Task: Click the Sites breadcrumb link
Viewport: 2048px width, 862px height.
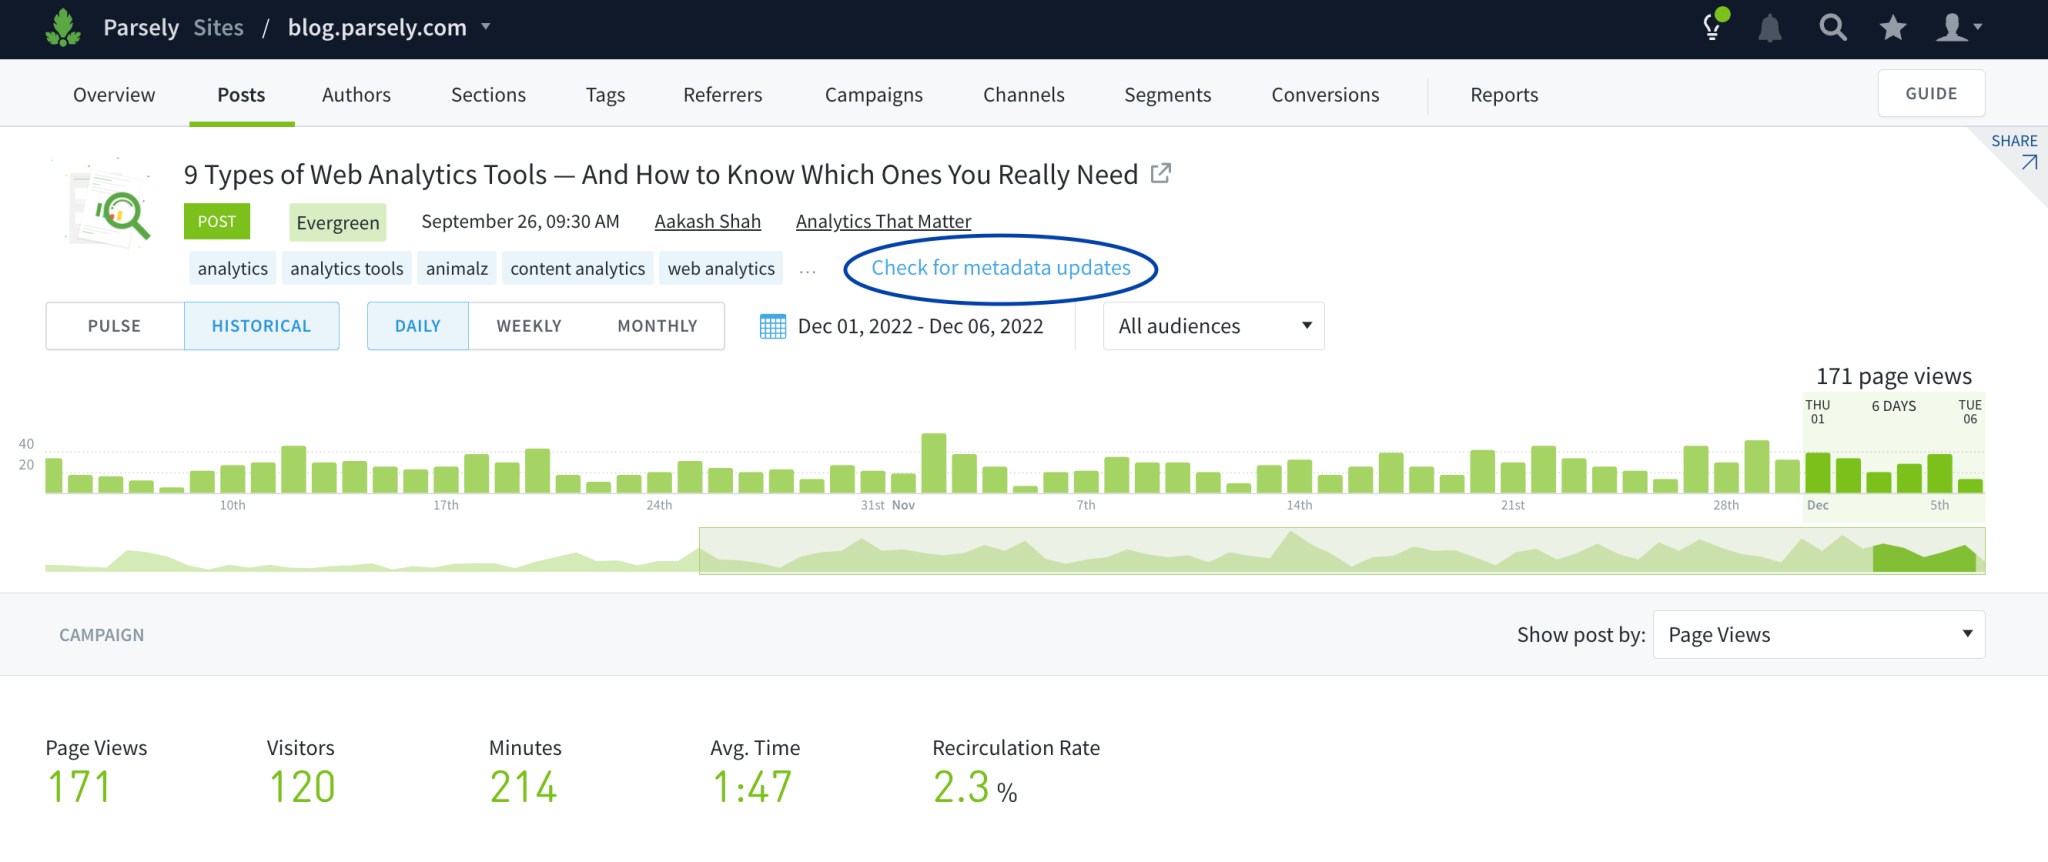Action: [218, 27]
